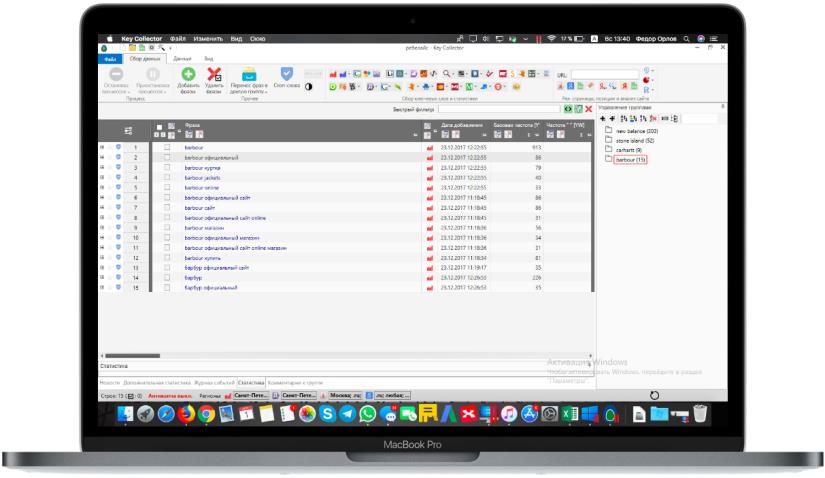Open the Файл menu in macOS menu bar
The image size is (825, 478).
[177, 38]
